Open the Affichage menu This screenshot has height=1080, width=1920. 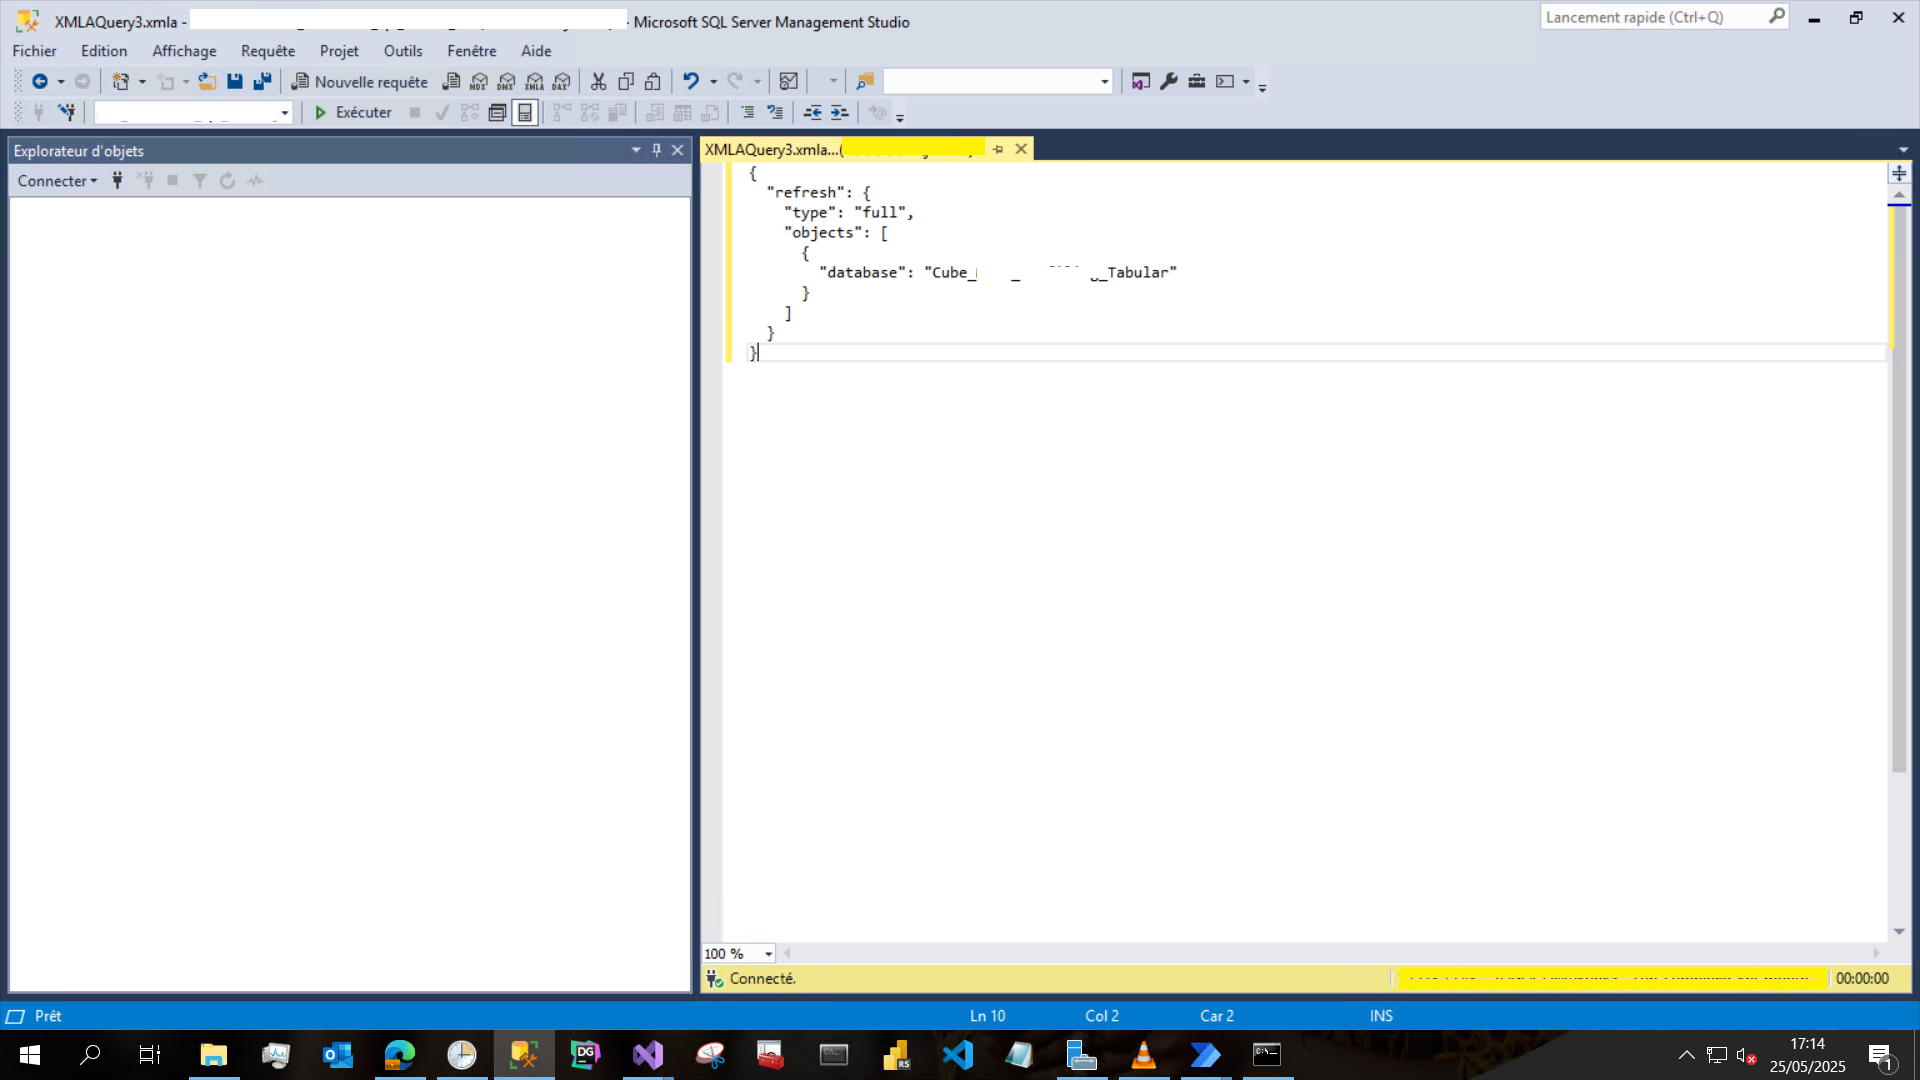click(184, 51)
